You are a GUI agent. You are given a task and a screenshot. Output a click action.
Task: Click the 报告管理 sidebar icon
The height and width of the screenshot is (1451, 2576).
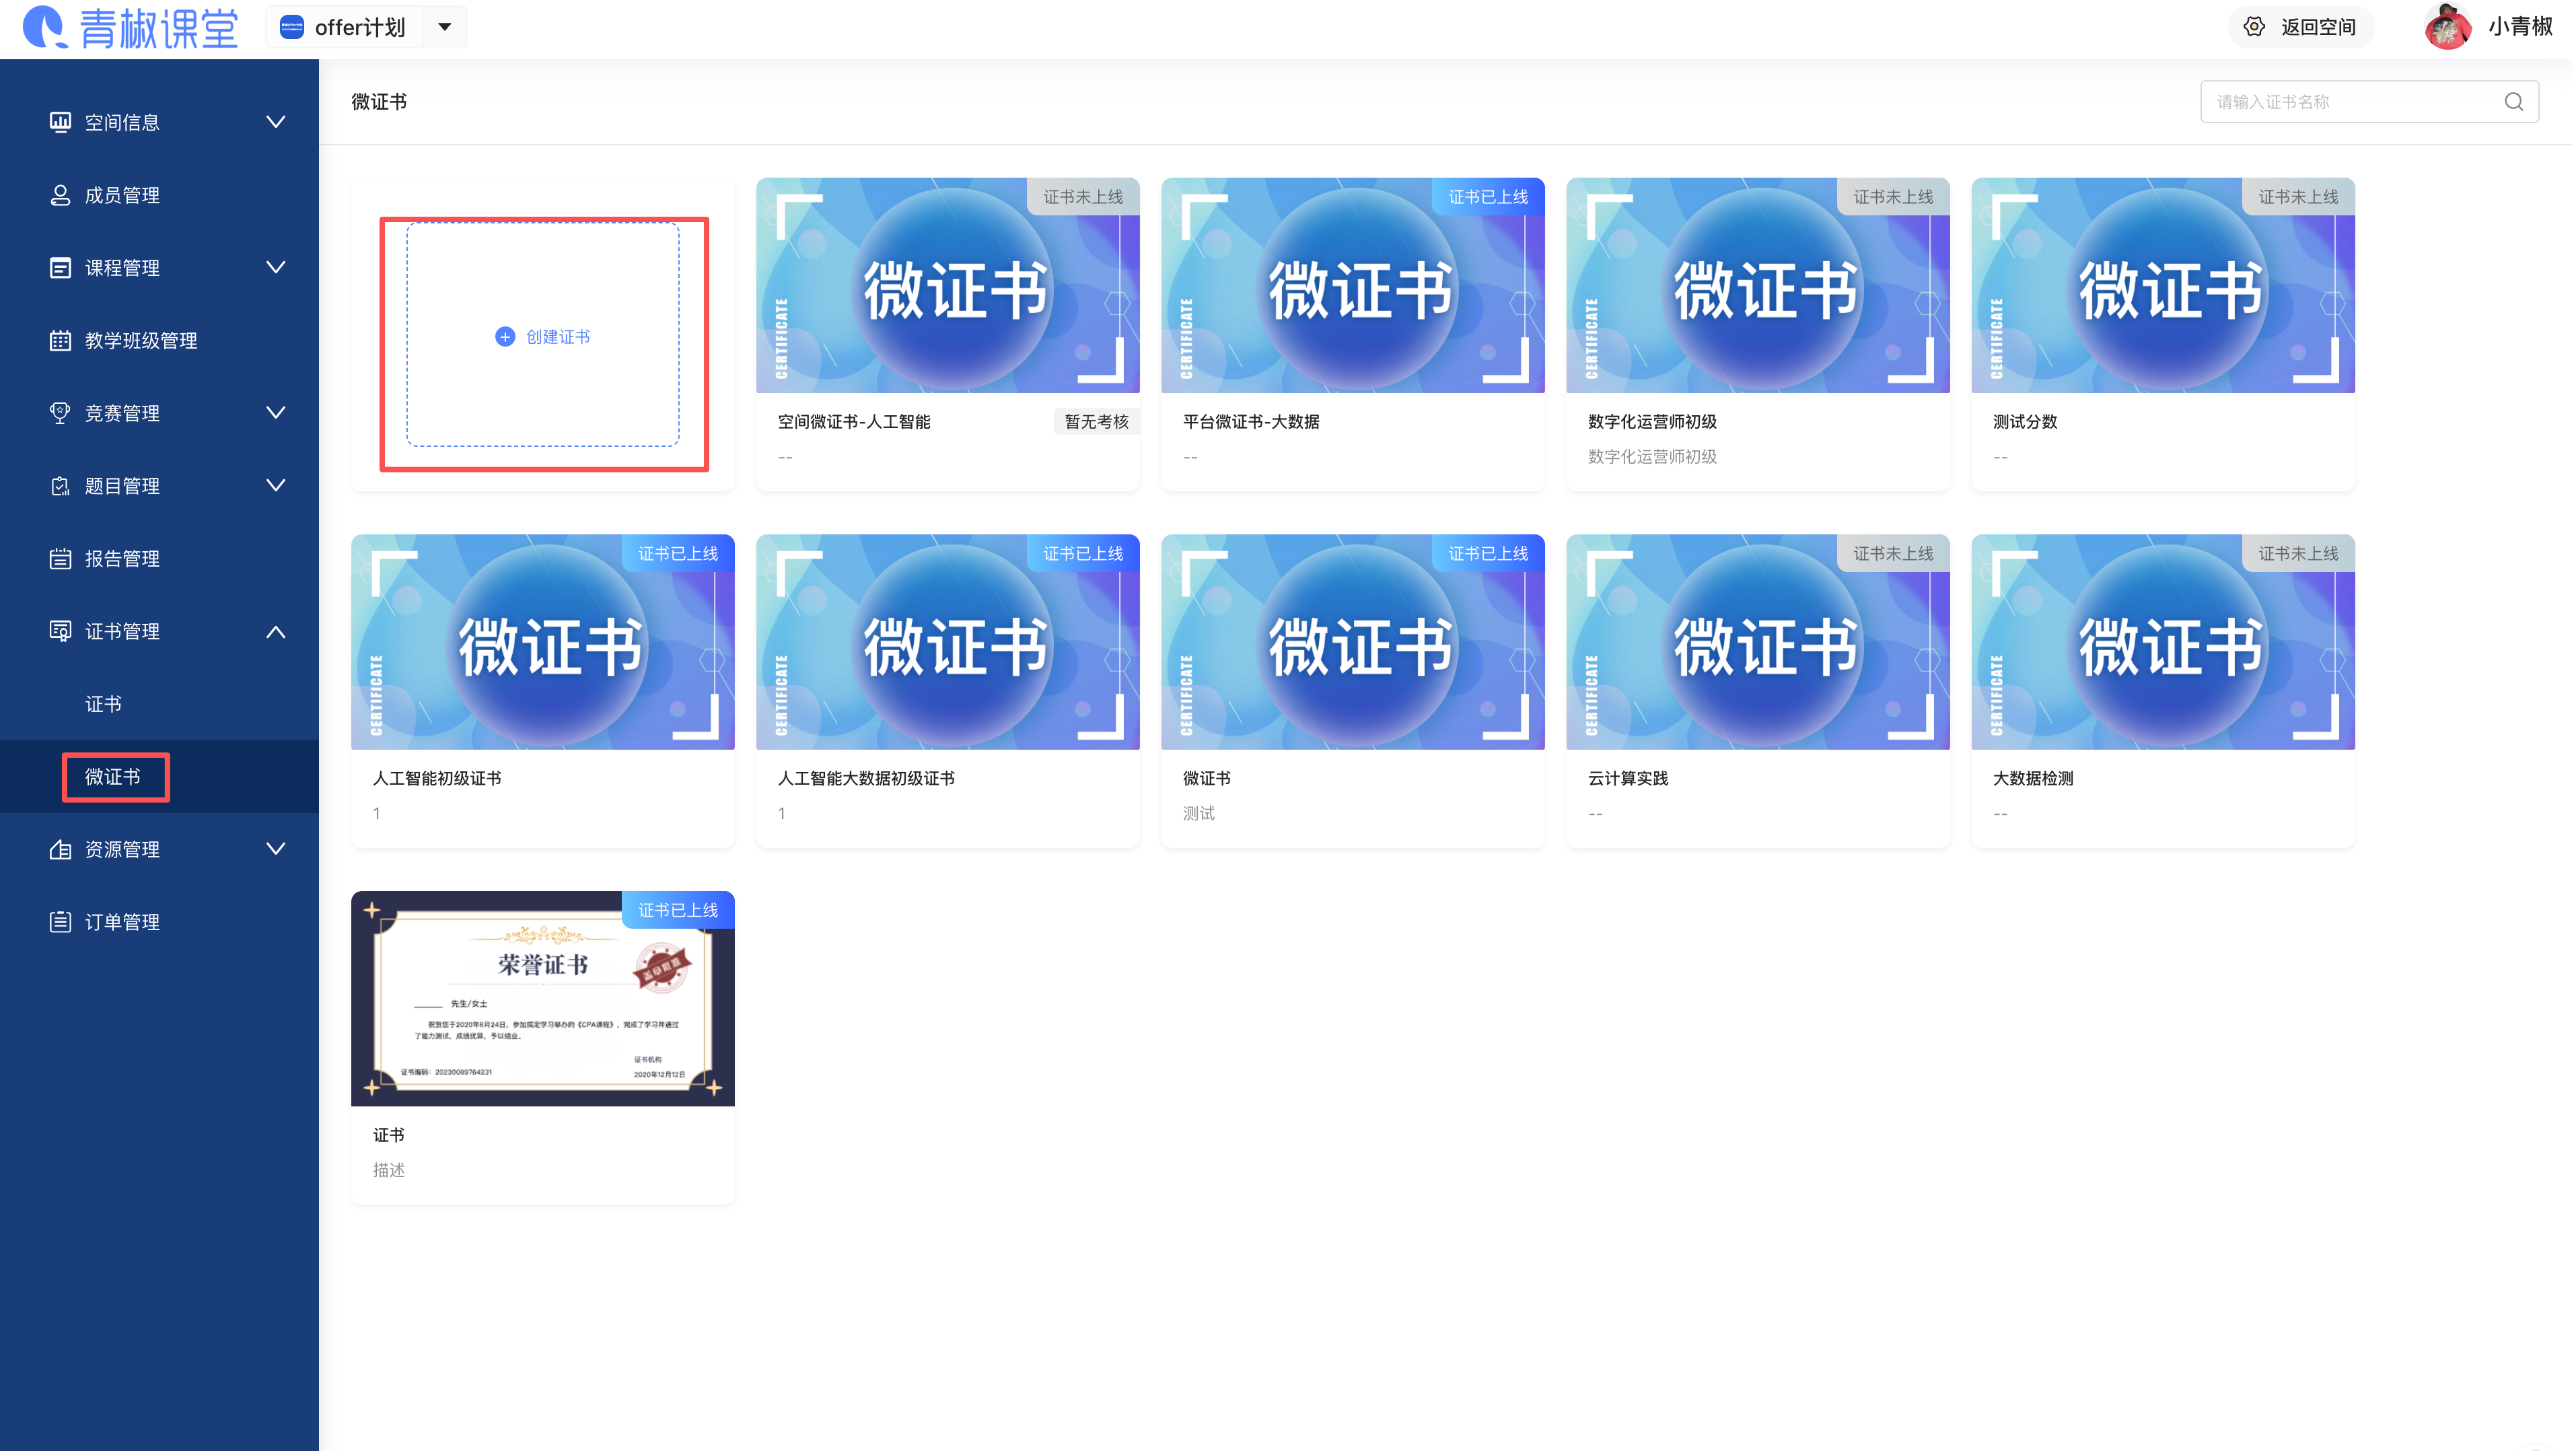coord(60,558)
